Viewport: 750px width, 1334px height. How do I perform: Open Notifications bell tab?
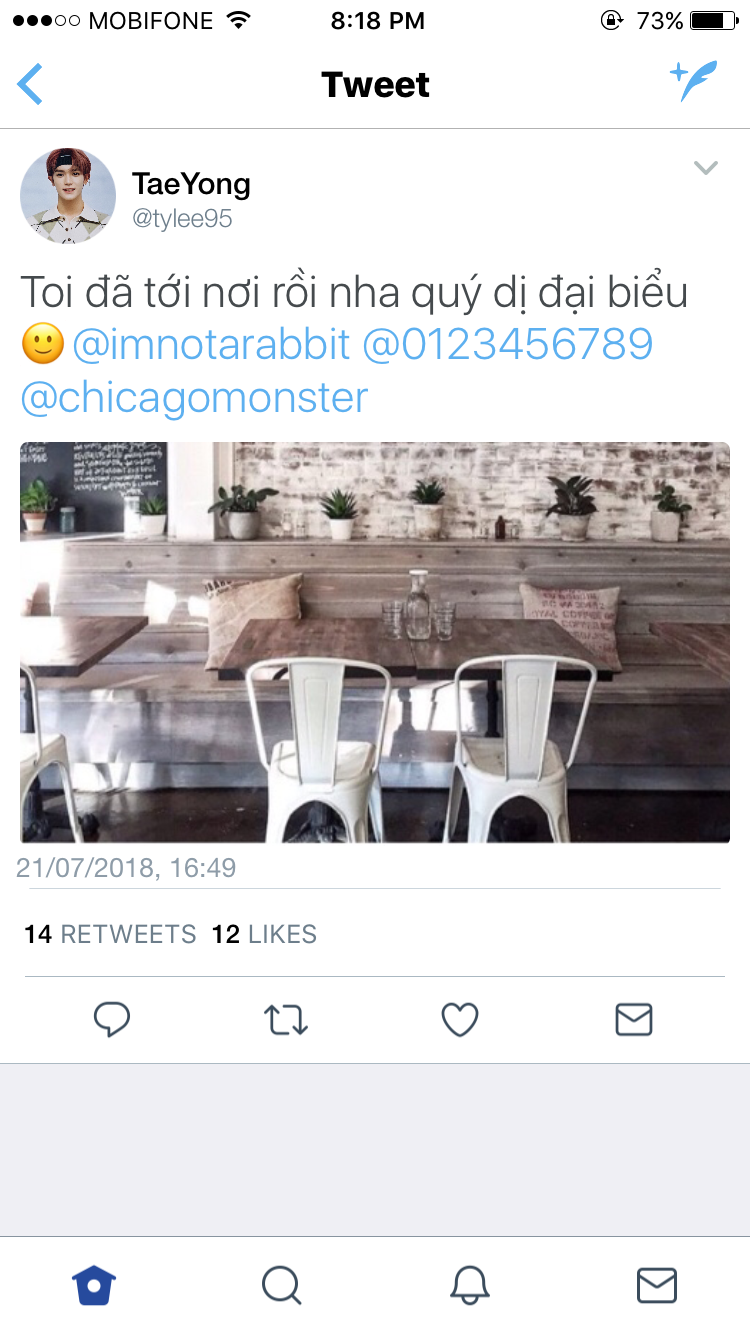coord(470,1285)
